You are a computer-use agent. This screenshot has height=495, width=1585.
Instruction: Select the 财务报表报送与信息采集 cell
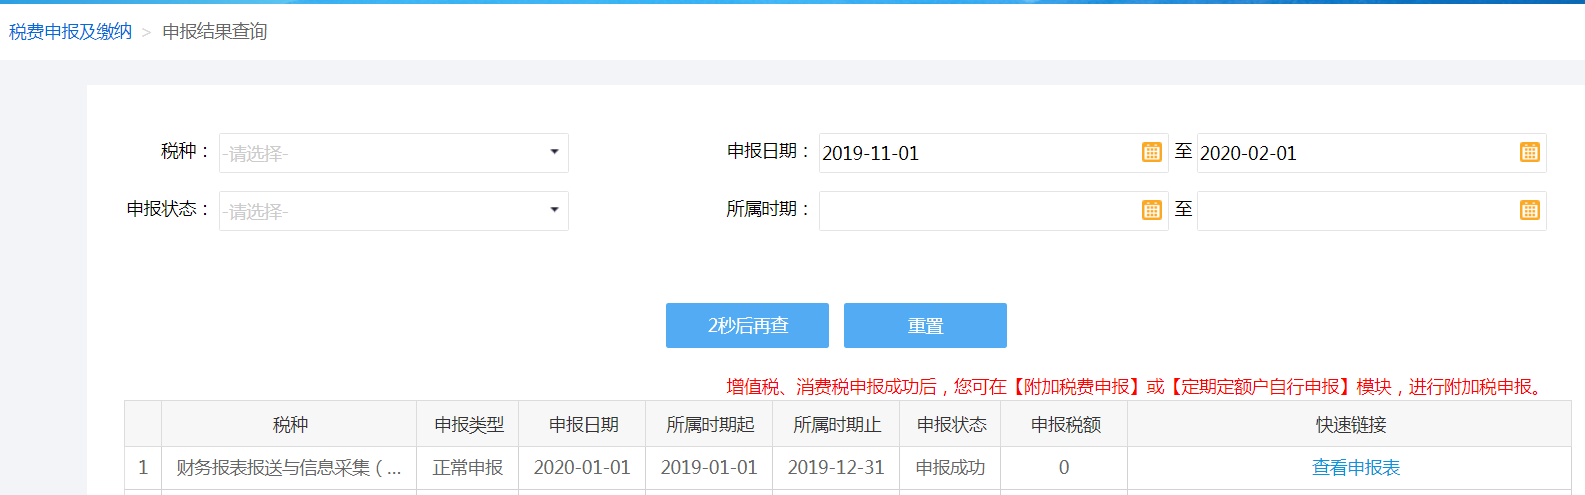[289, 468]
